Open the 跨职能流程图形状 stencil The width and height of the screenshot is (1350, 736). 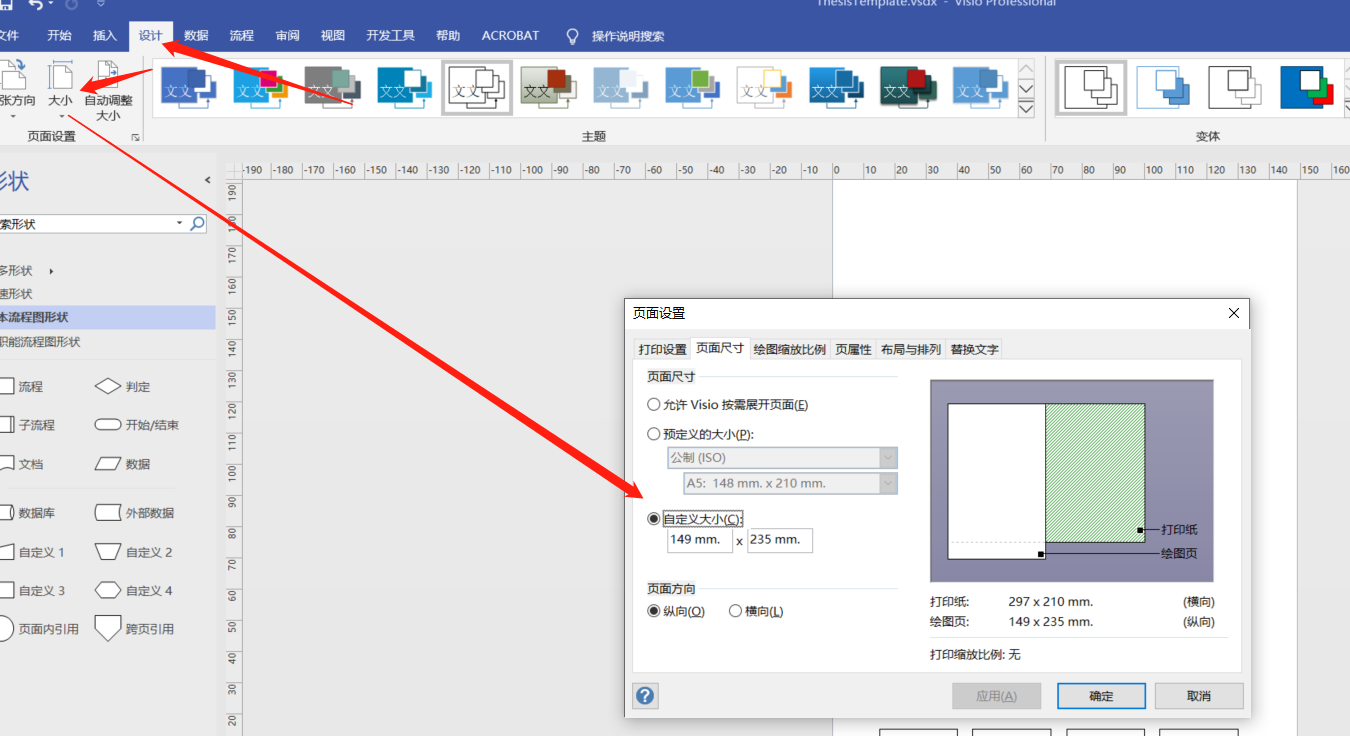(x=108, y=342)
